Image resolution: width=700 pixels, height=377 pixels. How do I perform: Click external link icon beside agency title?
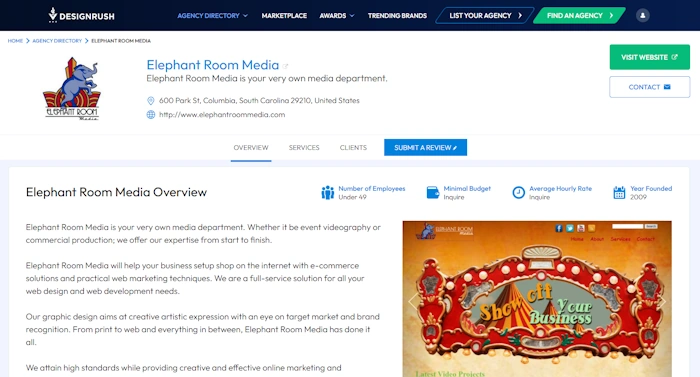(x=285, y=66)
